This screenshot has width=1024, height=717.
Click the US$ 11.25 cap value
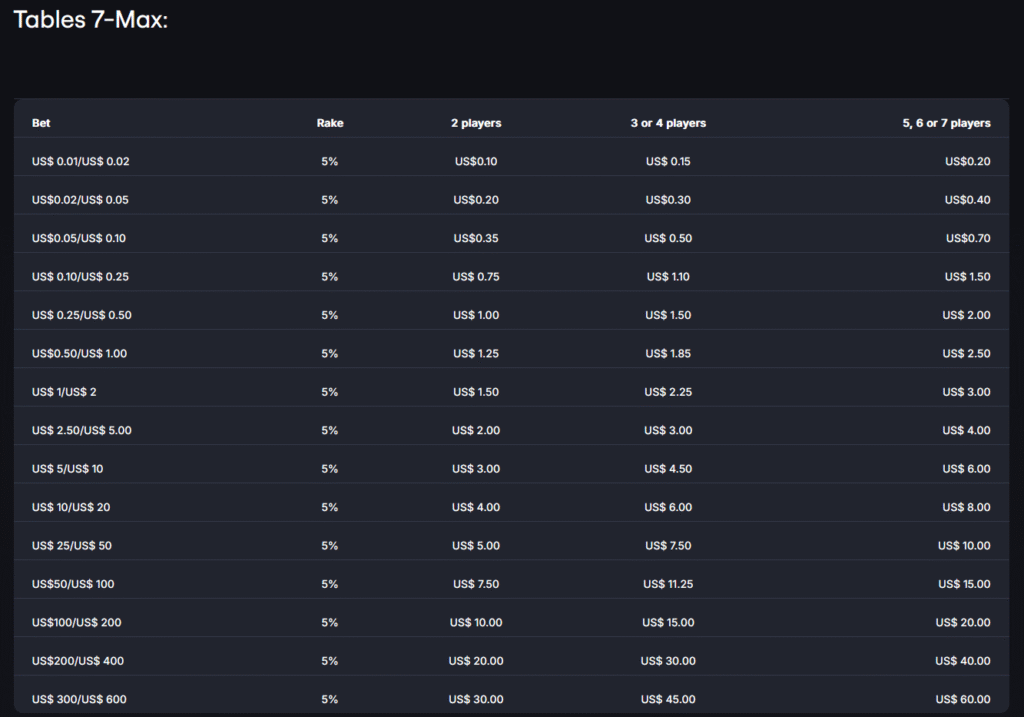coord(668,584)
